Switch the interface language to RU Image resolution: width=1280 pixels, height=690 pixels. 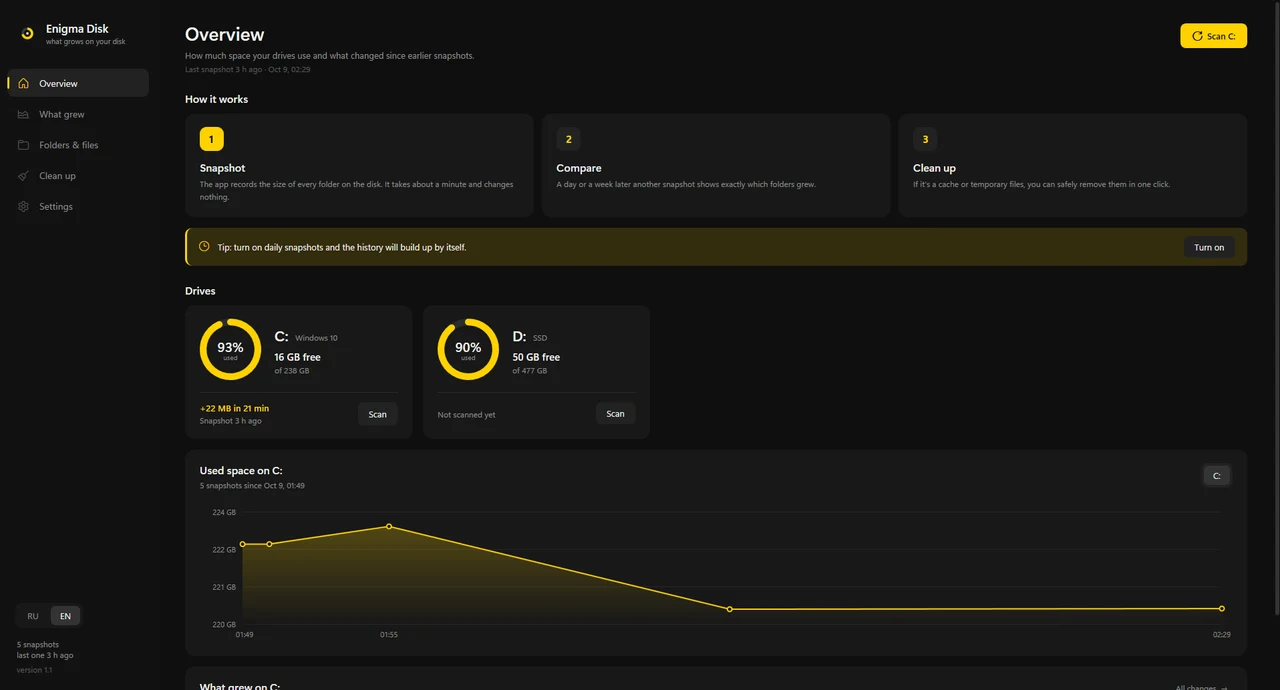click(x=33, y=616)
